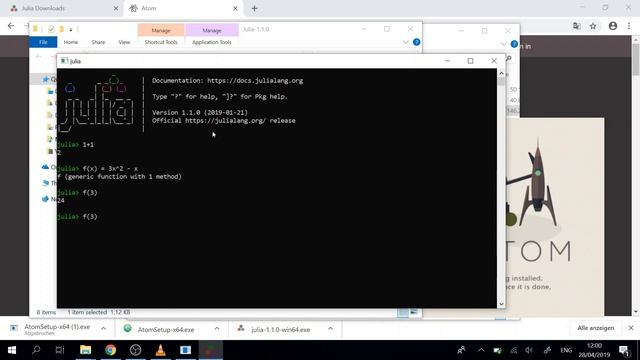The width and height of the screenshot is (640, 360).
Task: Select the Application Tools ribbon tab
Action: pyautogui.click(x=211, y=42)
